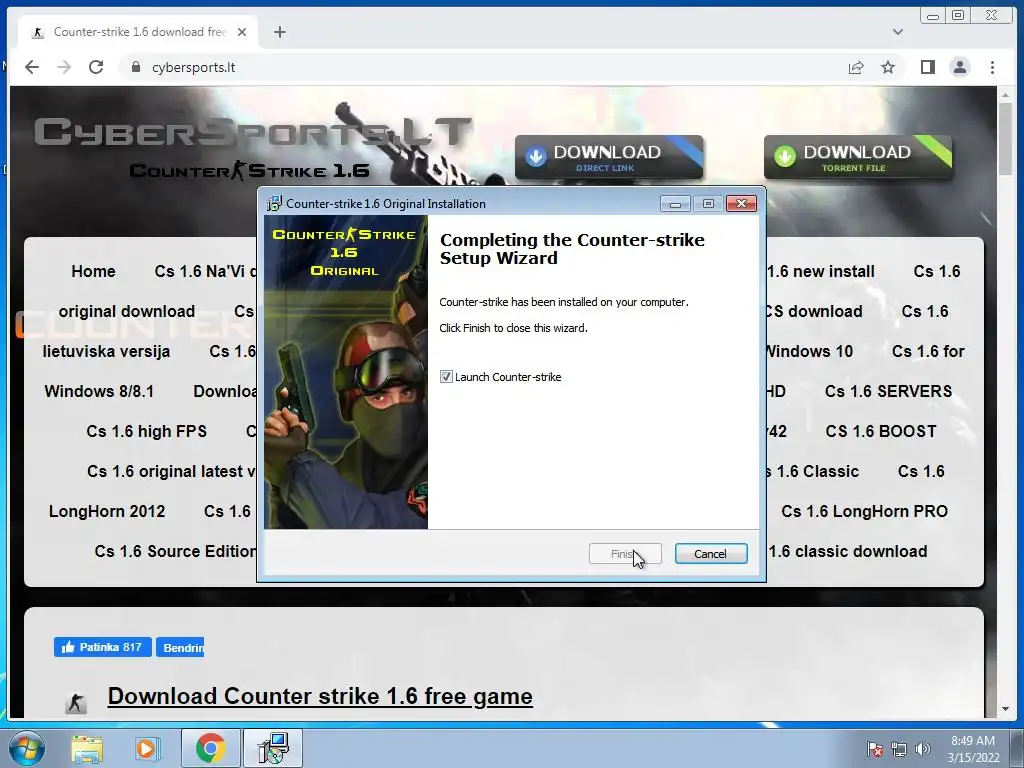The height and width of the screenshot is (768, 1024).
Task: Open lietuviska versija menu link
Action: (106, 351)
